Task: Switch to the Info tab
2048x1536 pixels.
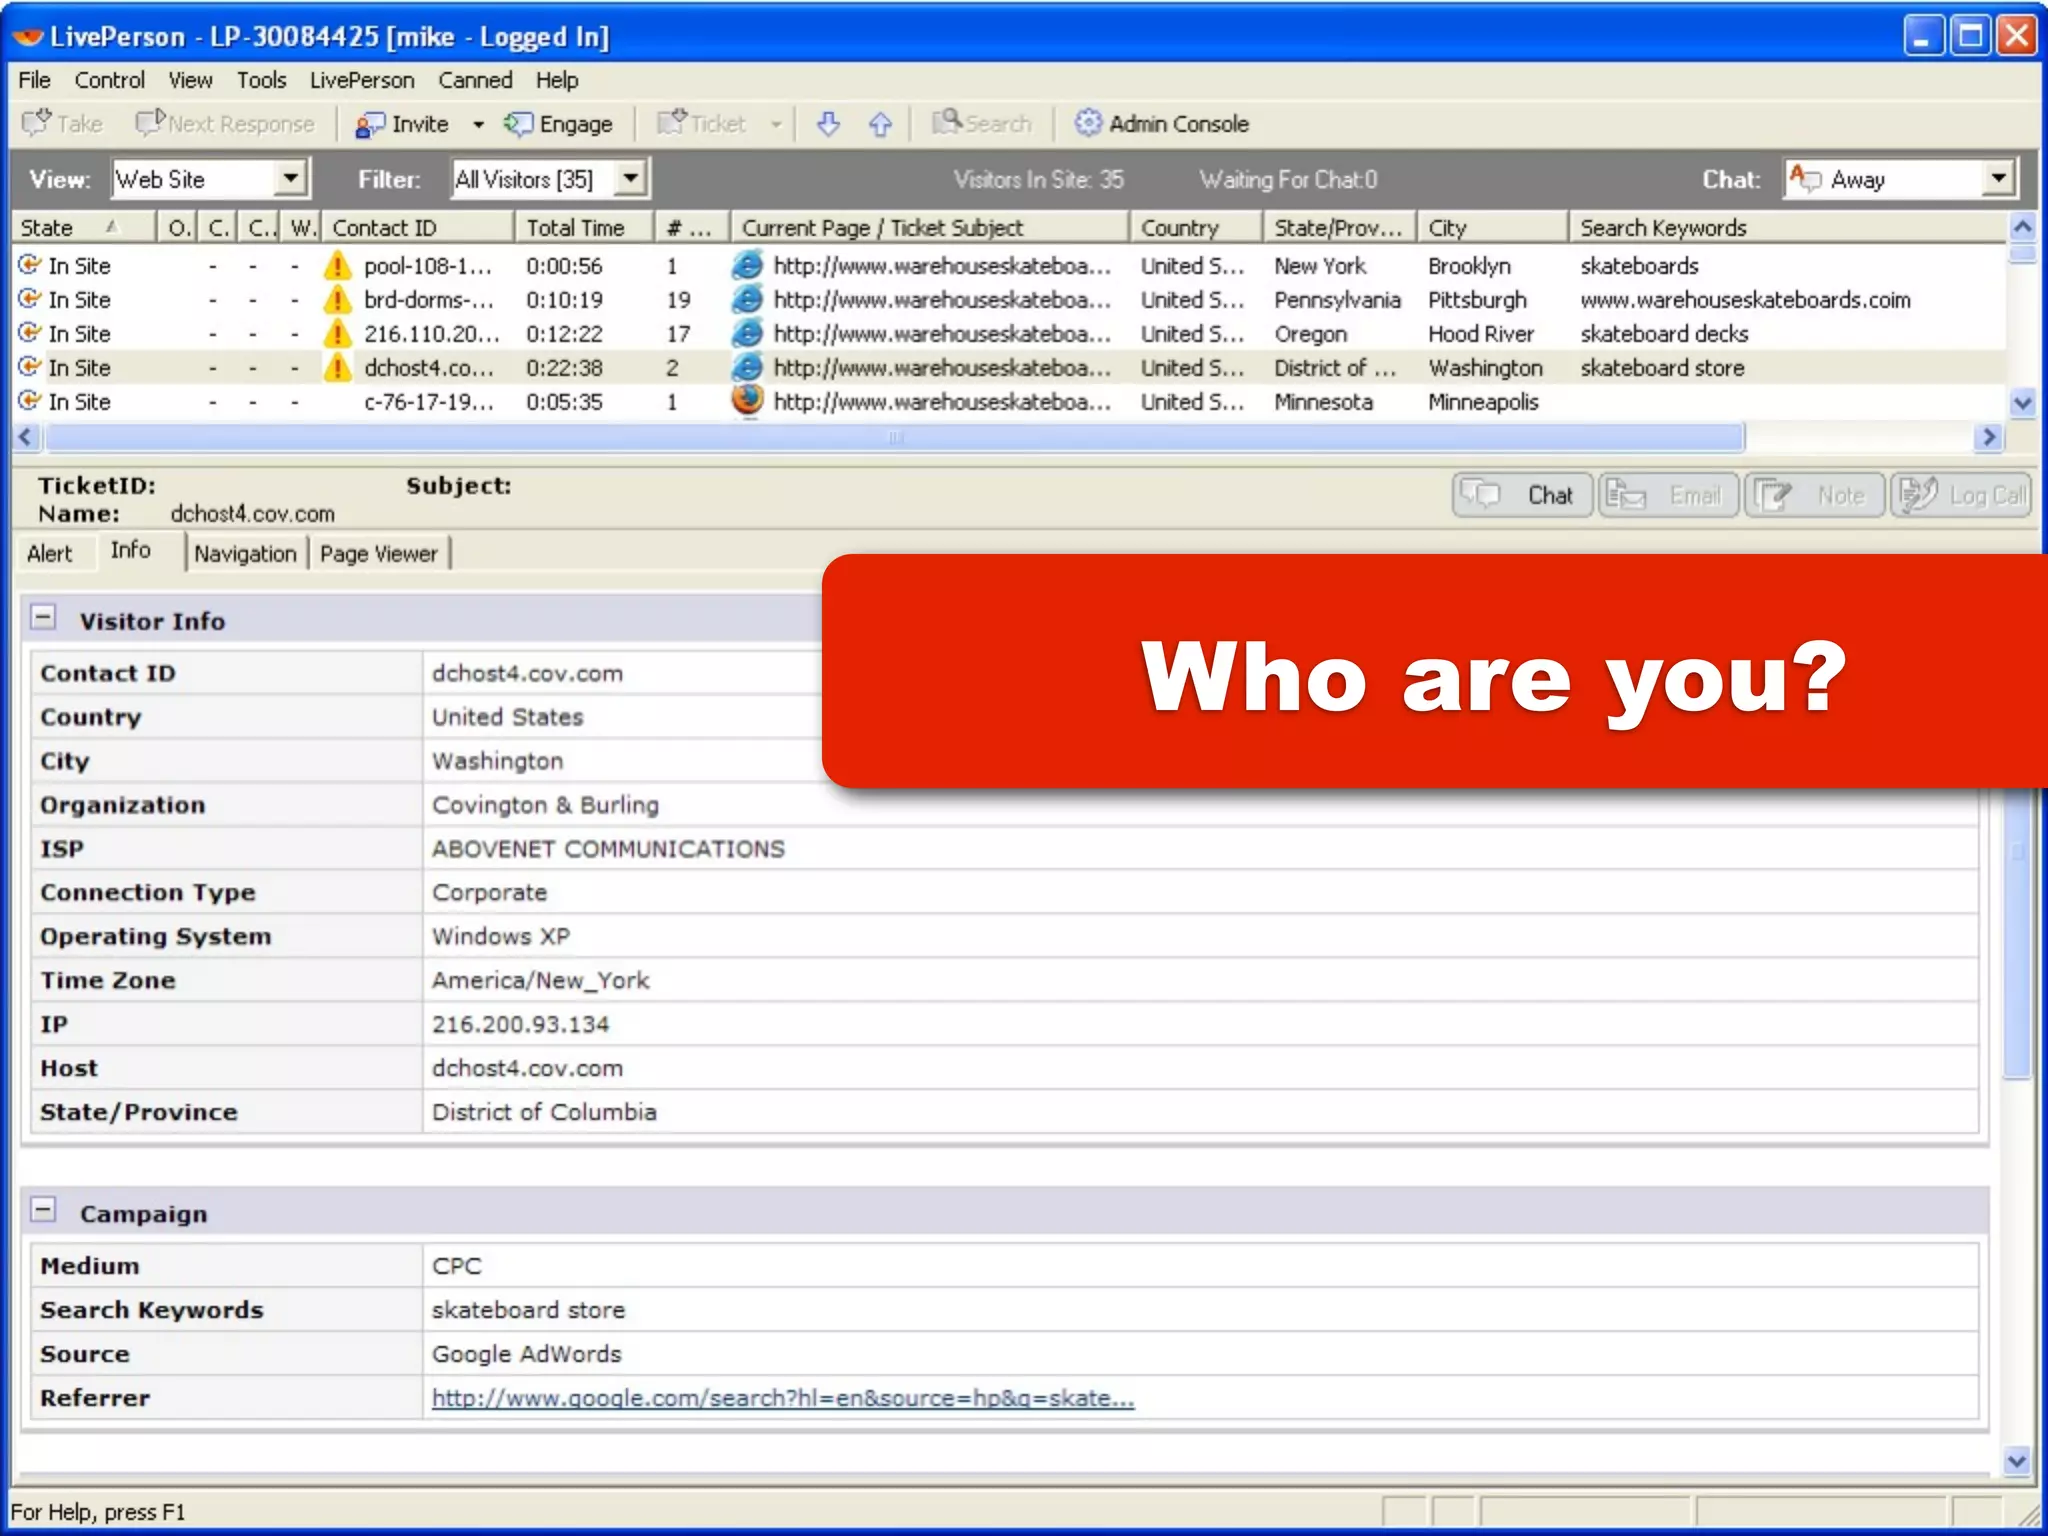Action: coord(131,550)
